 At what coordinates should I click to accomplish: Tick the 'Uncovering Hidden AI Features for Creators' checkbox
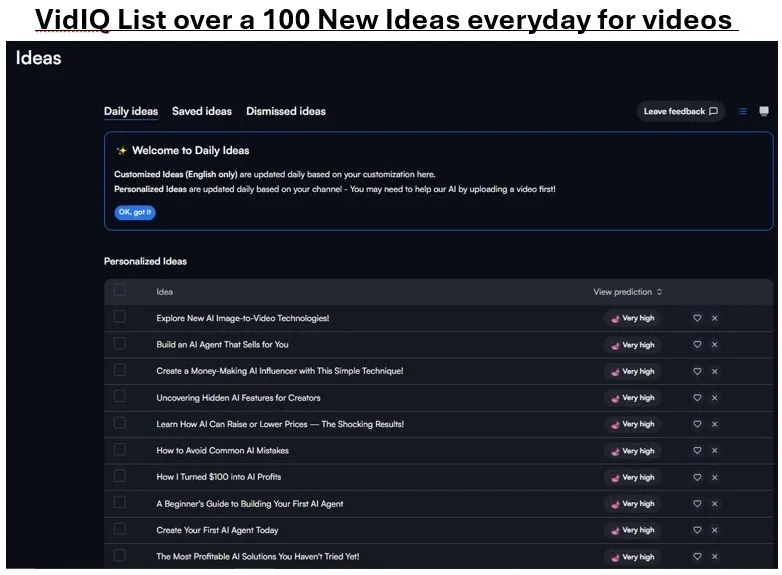tap(120, 396)
